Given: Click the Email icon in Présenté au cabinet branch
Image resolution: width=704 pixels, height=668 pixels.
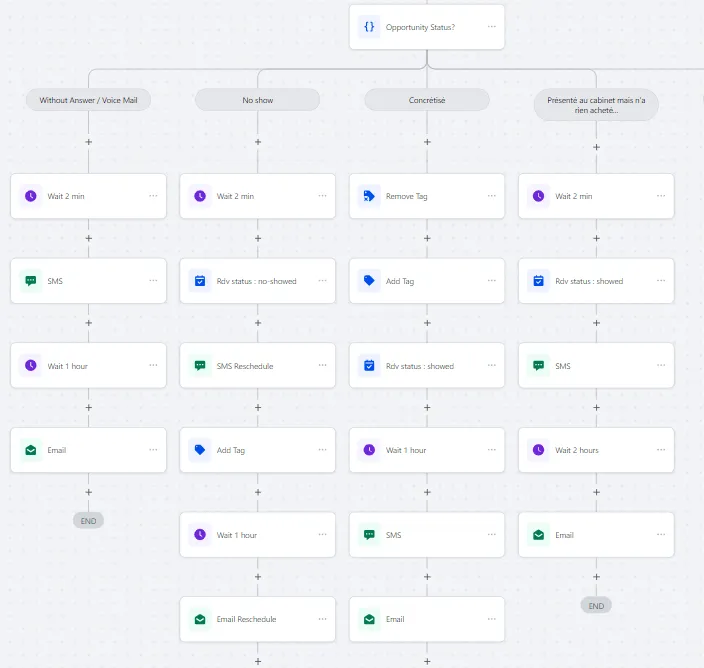Looking at the screenshot, I should (x=538, y=535).
